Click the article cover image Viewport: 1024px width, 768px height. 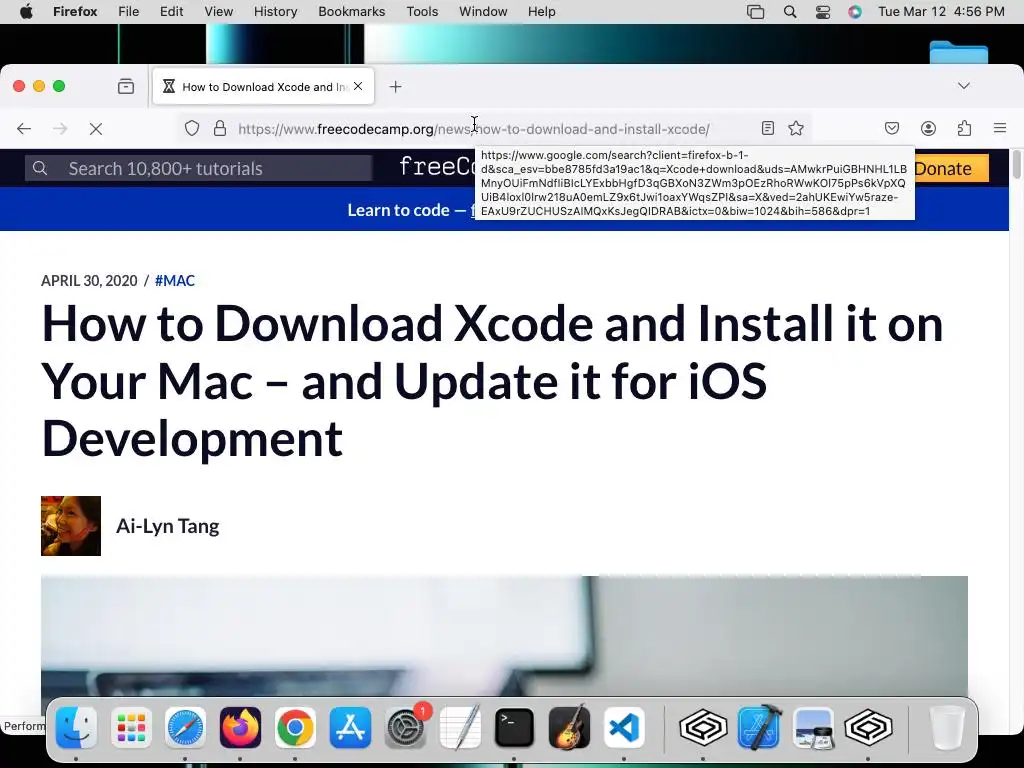tap(504, 637)
